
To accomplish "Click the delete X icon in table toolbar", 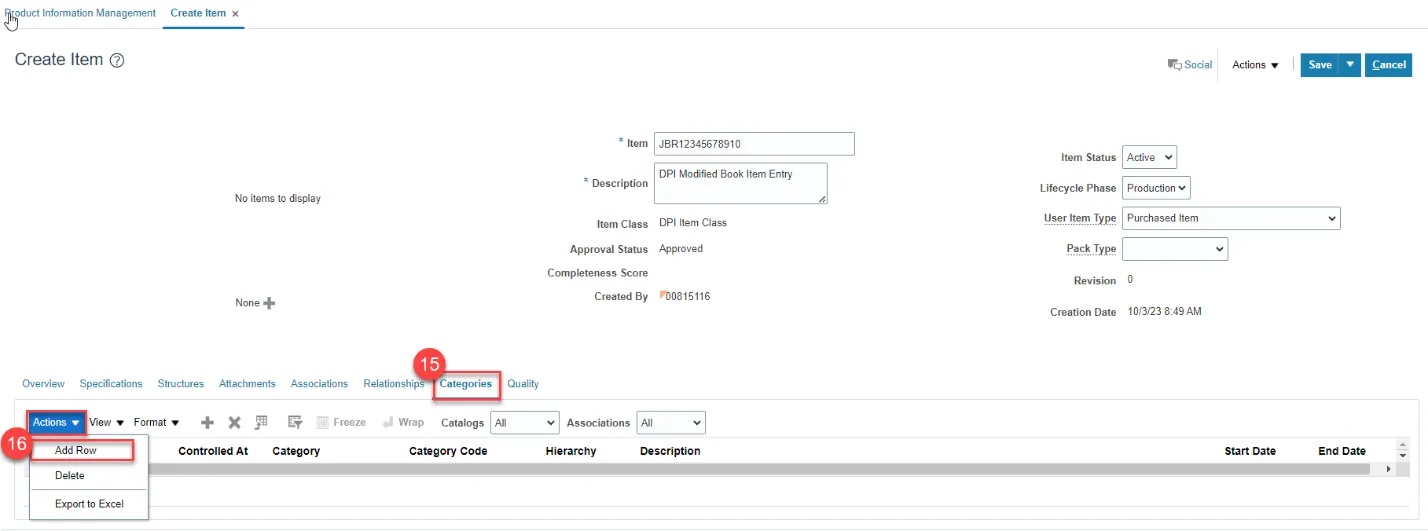I will (235, 423).
